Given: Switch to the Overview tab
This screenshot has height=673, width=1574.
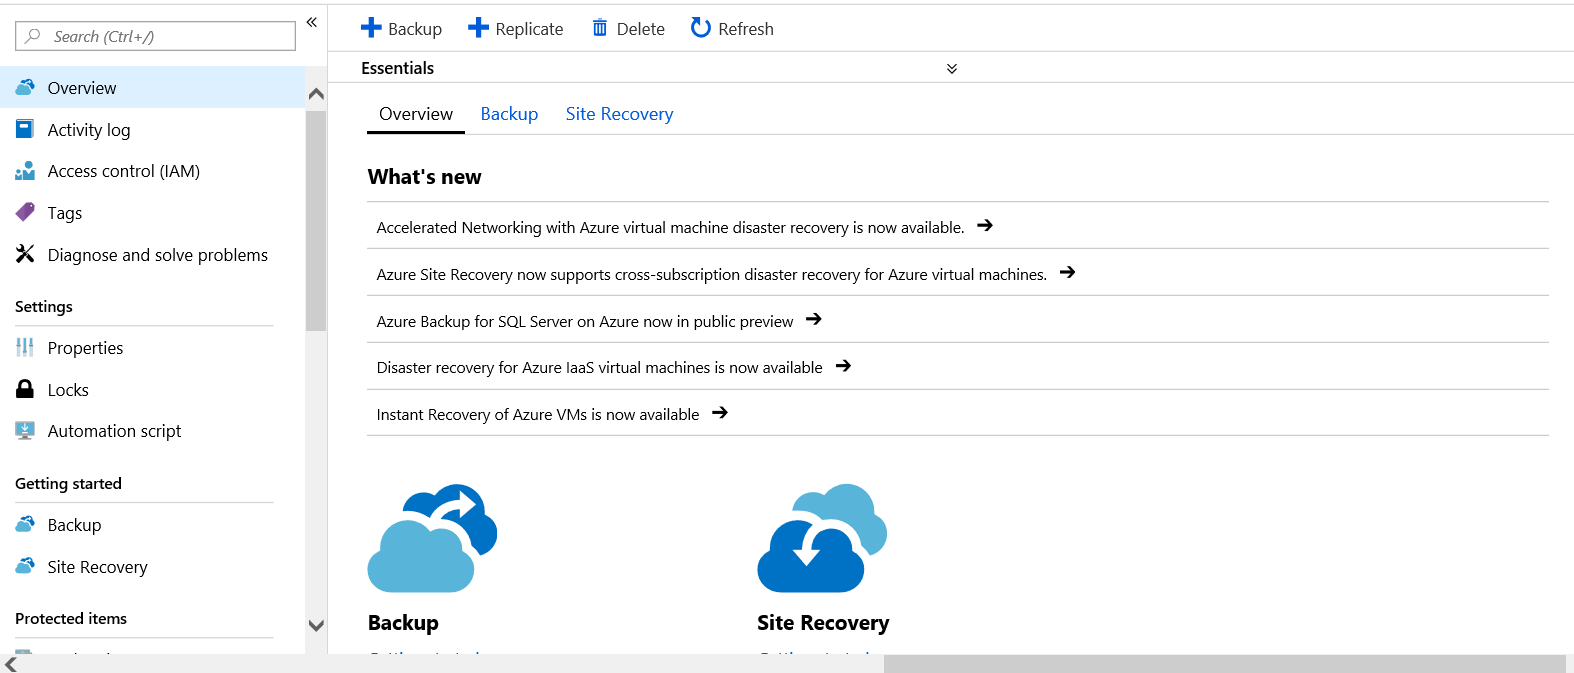Looking at the screenshot, I should 416,114.
